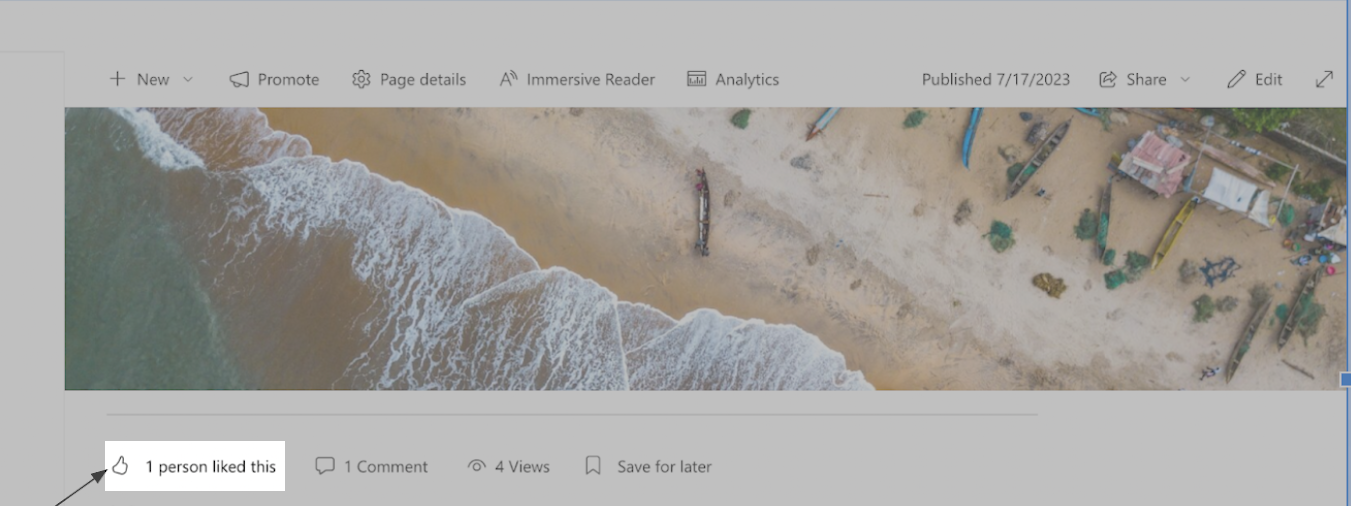This screenshot has height=506, width=1351.
Task: Click the plus icon next to New
Action: (117, 79)
